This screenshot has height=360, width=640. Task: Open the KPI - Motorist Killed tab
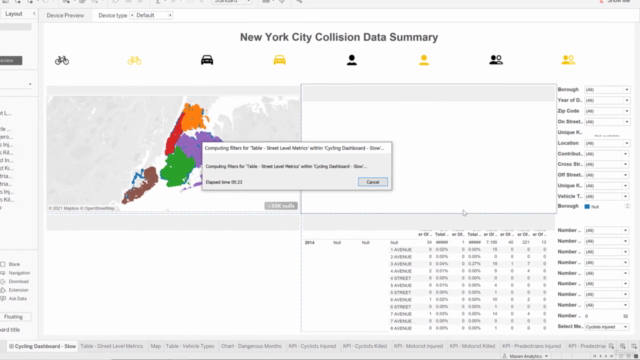[472, 346]
